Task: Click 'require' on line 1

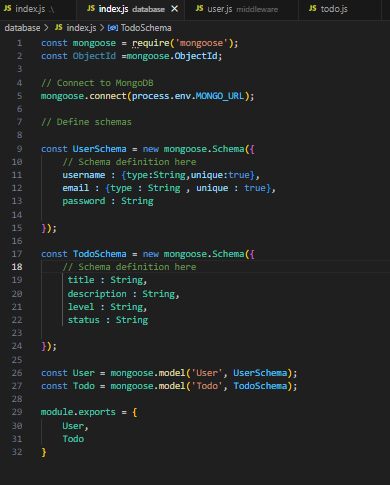Action: pos(151,43)
